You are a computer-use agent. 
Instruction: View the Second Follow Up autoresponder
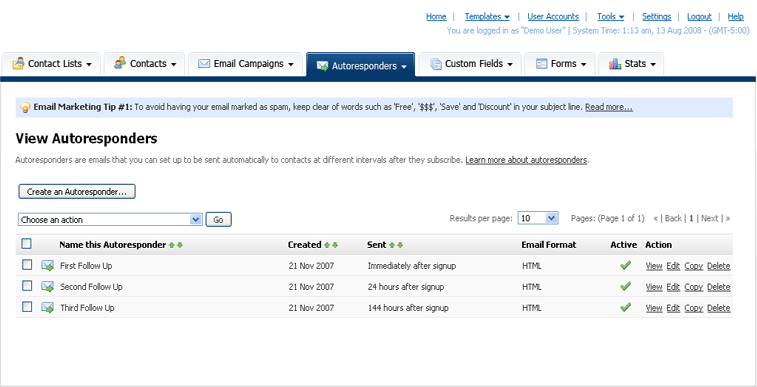click(654, 287)
